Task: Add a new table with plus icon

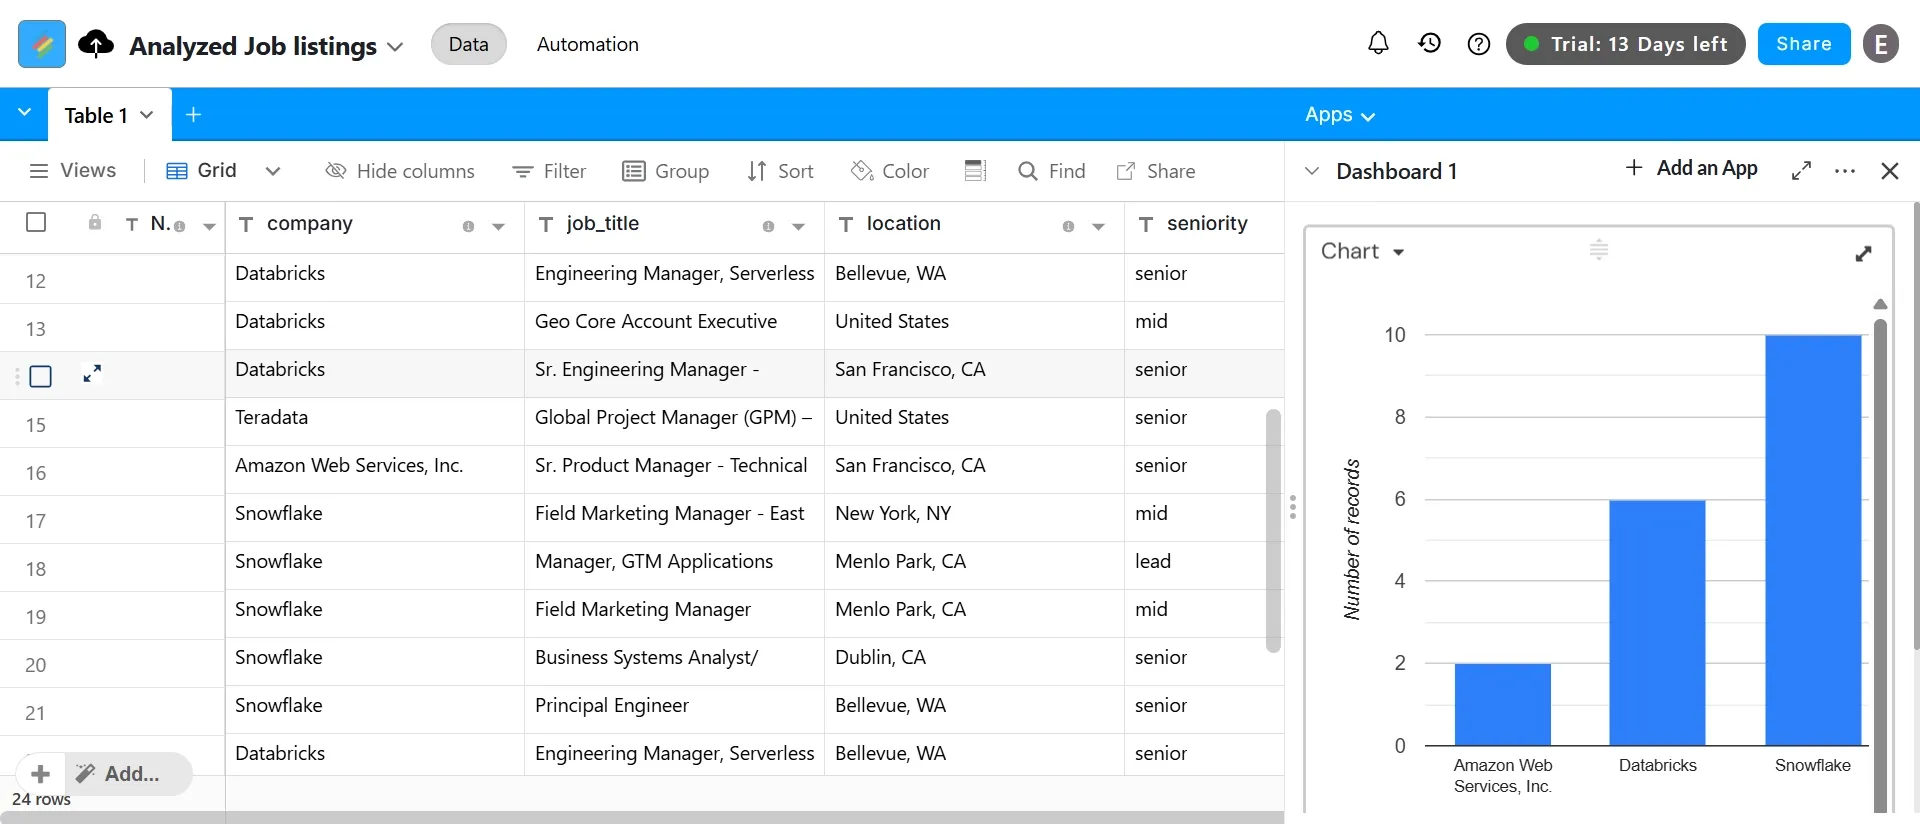Action: (x=194, y=115)
